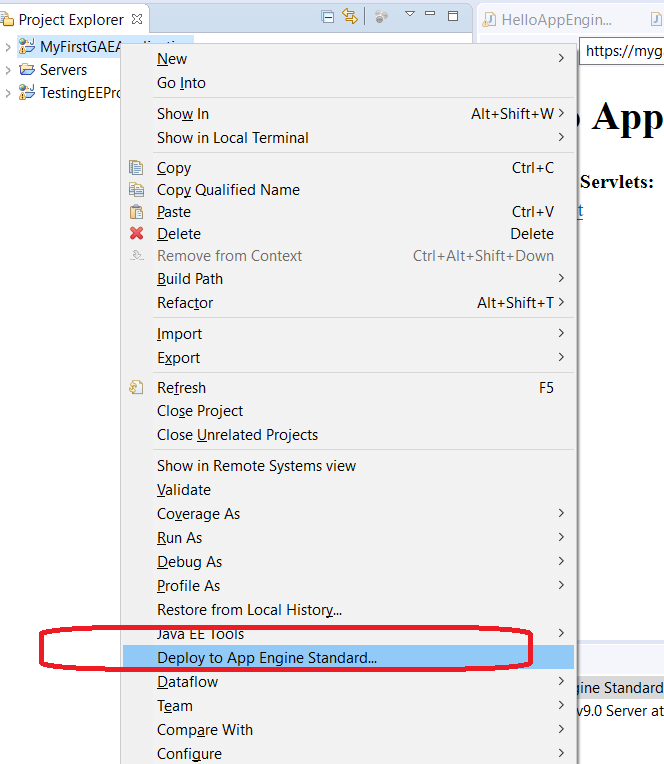Viewport: 664px width, 764px height.
Task: Open the Run As submenu
Action: point(180,538)
